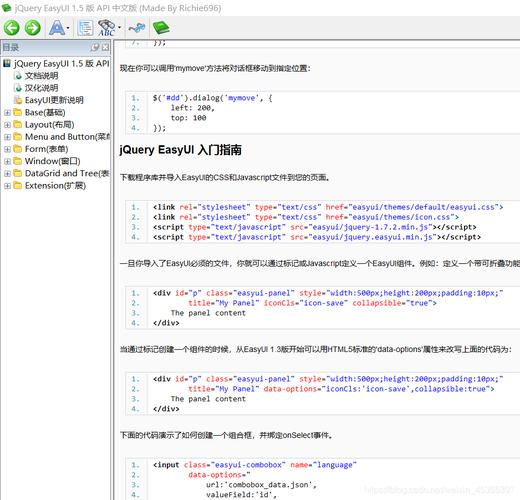Expand the Window(窗口) folder node

tap(7, 162)
